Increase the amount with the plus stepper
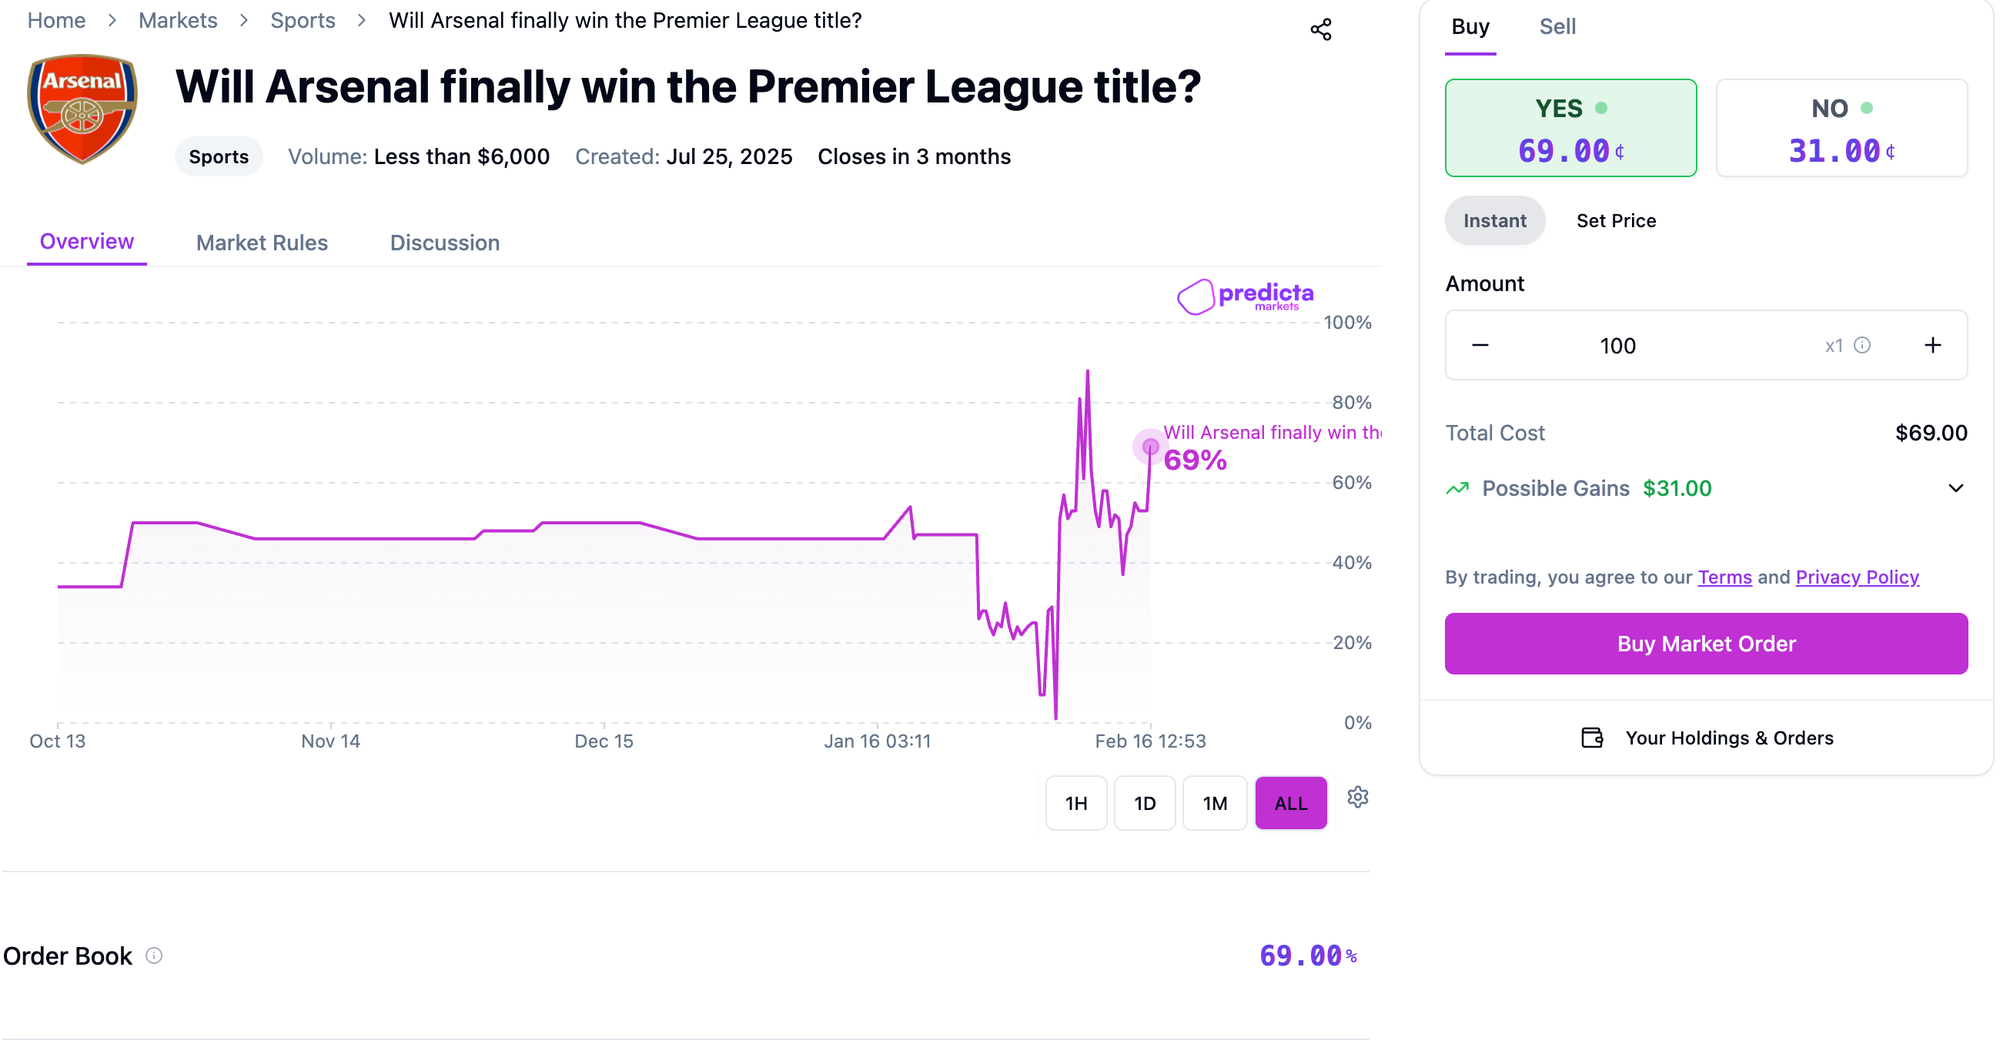Image resolution: width=2000 pixels, height=1041 pixels. [x=1932, y=345]
